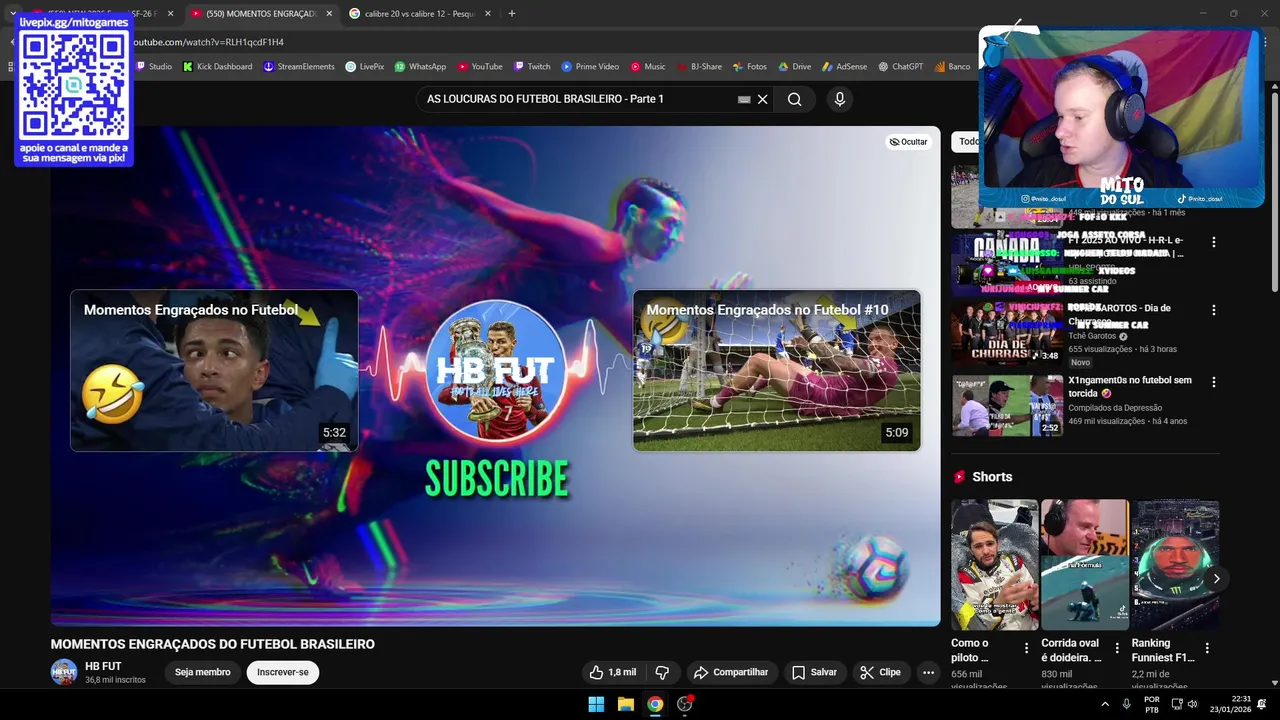Open 'Corrida oval é doideira' short thumbnail
Screen dimensions: 1280x720
(x=1085, y=565)
